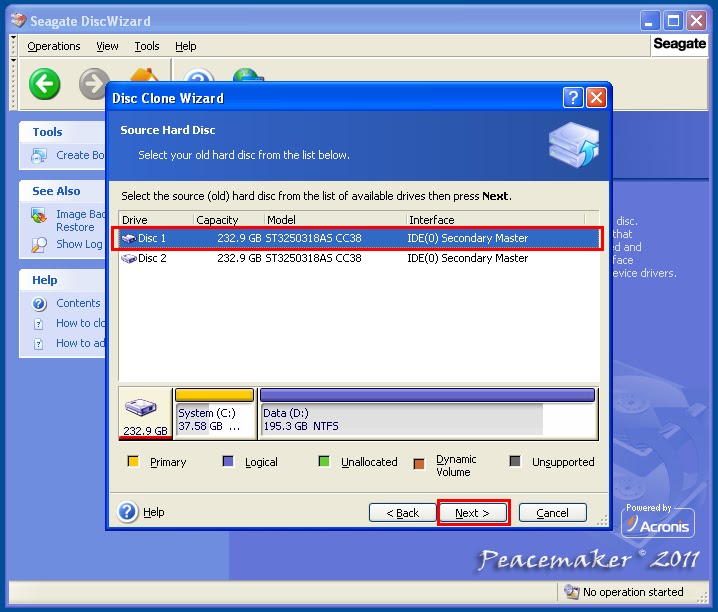Click the Disc 2 drive icon in list
This screenshot has width=718, height=612.
coord(129,259)
